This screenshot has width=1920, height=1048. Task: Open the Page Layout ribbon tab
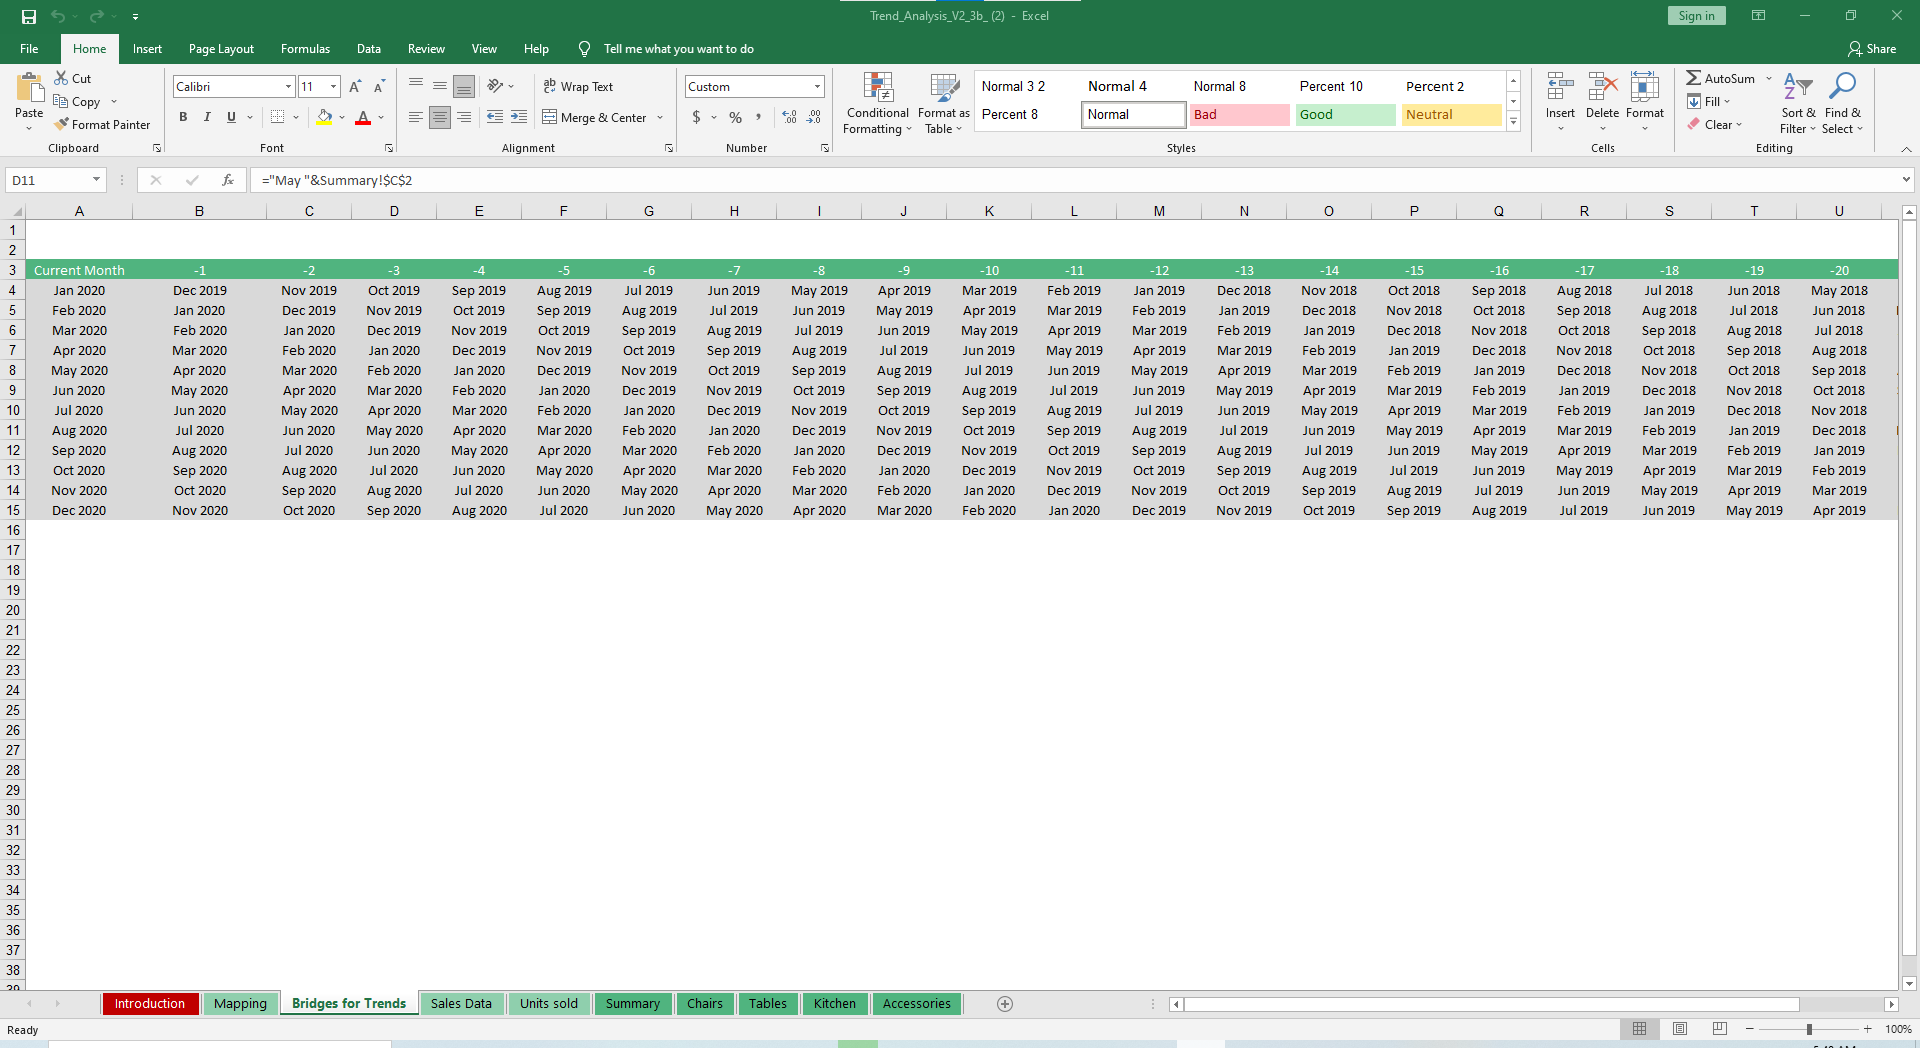(x=221, y=49)
